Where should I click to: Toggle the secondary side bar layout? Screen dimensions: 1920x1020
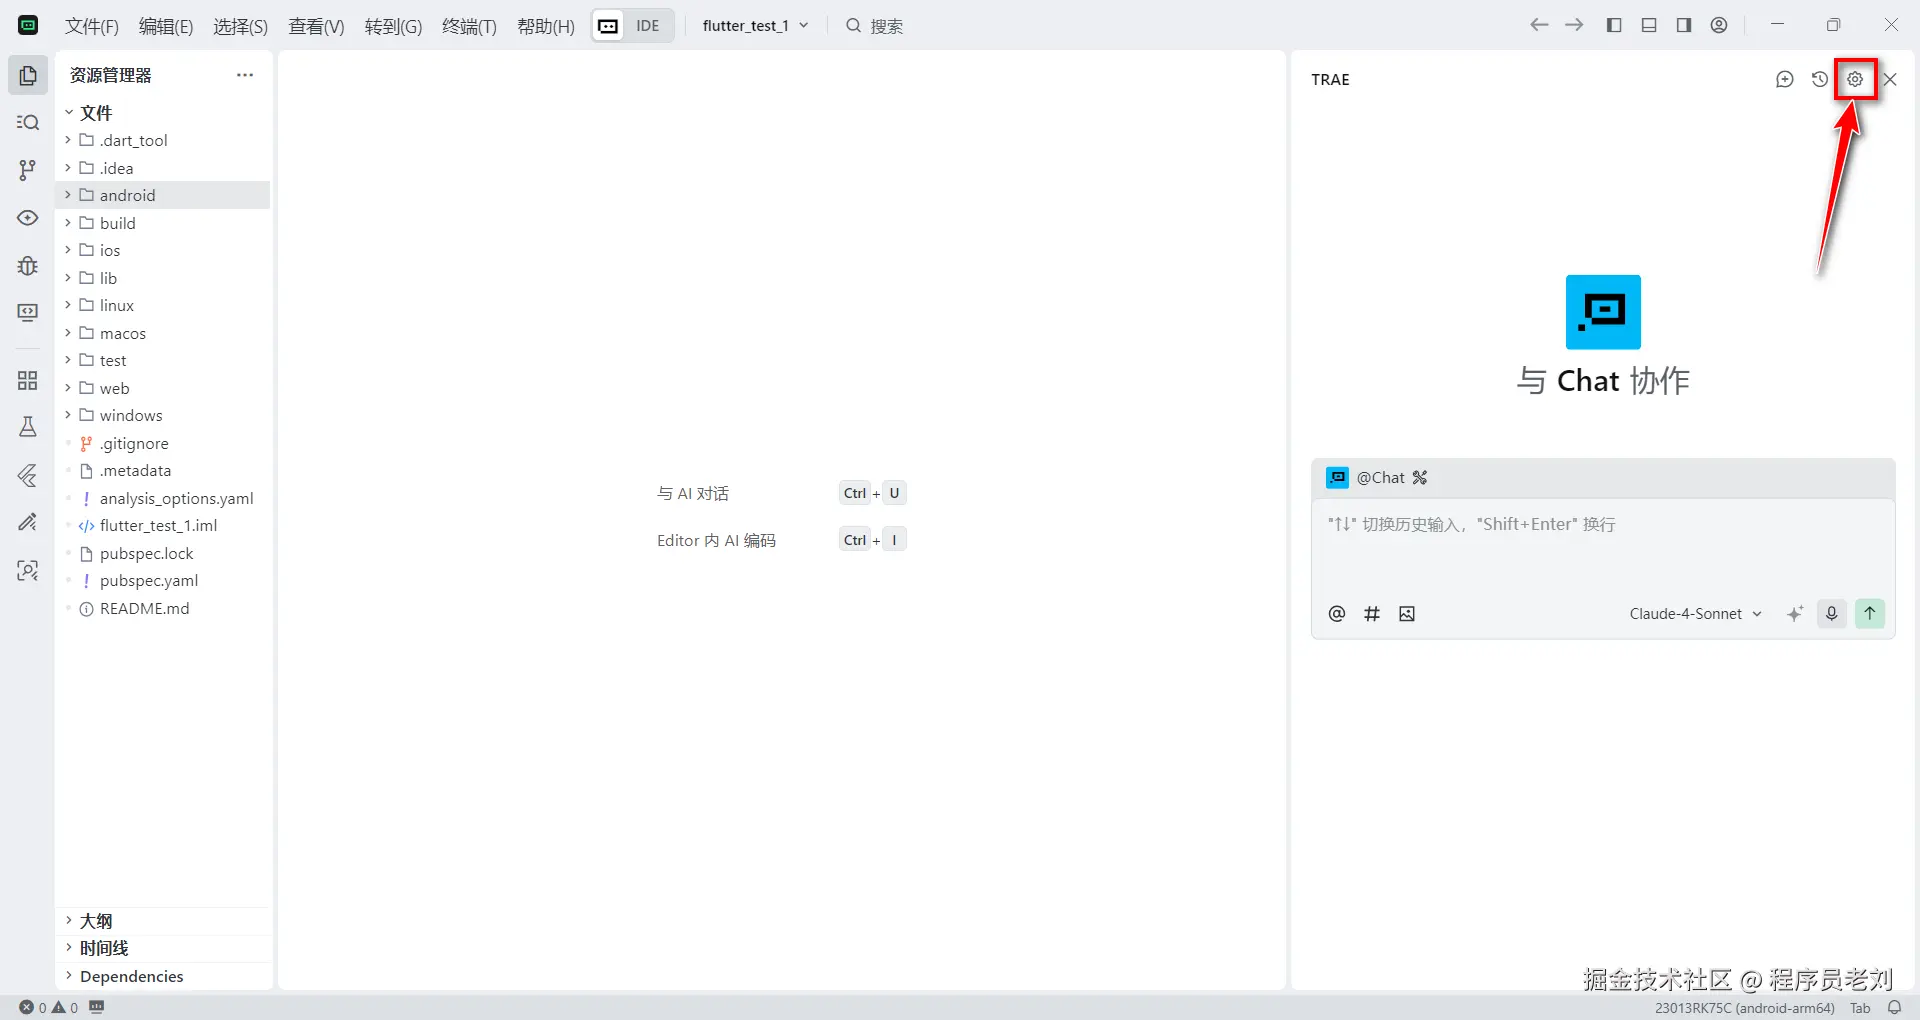tap(1684, 25)
